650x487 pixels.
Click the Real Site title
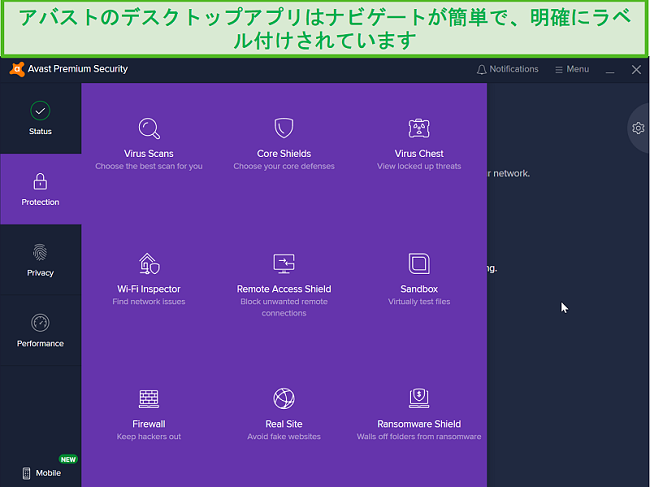pyautogui.click(x=284, y=424)
